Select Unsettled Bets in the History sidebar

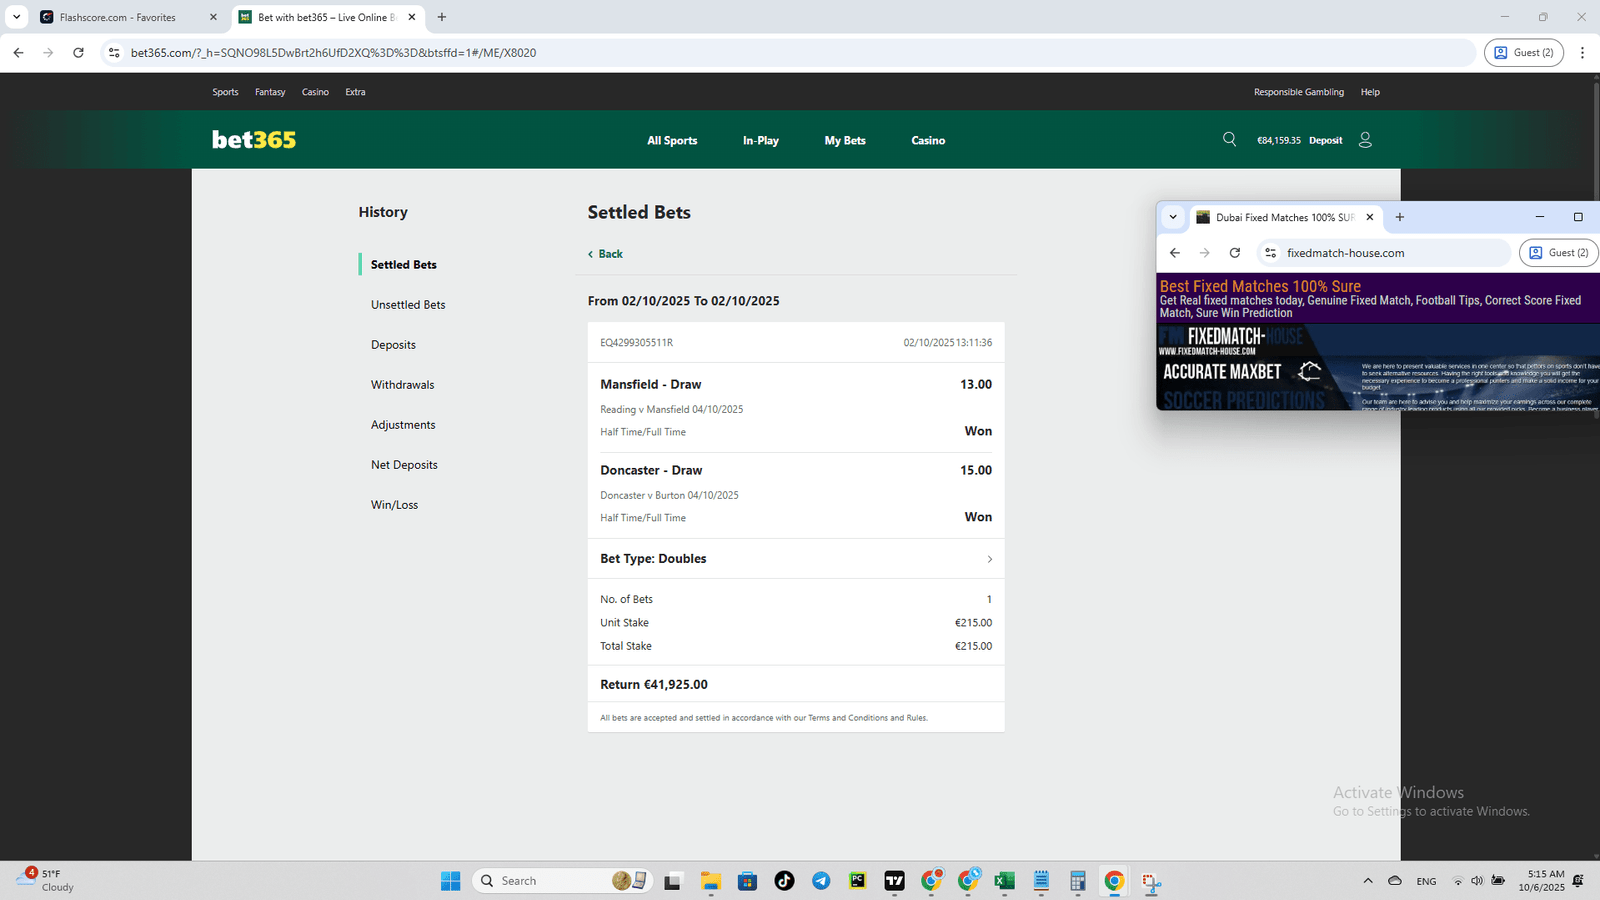(x=408, y=305)
